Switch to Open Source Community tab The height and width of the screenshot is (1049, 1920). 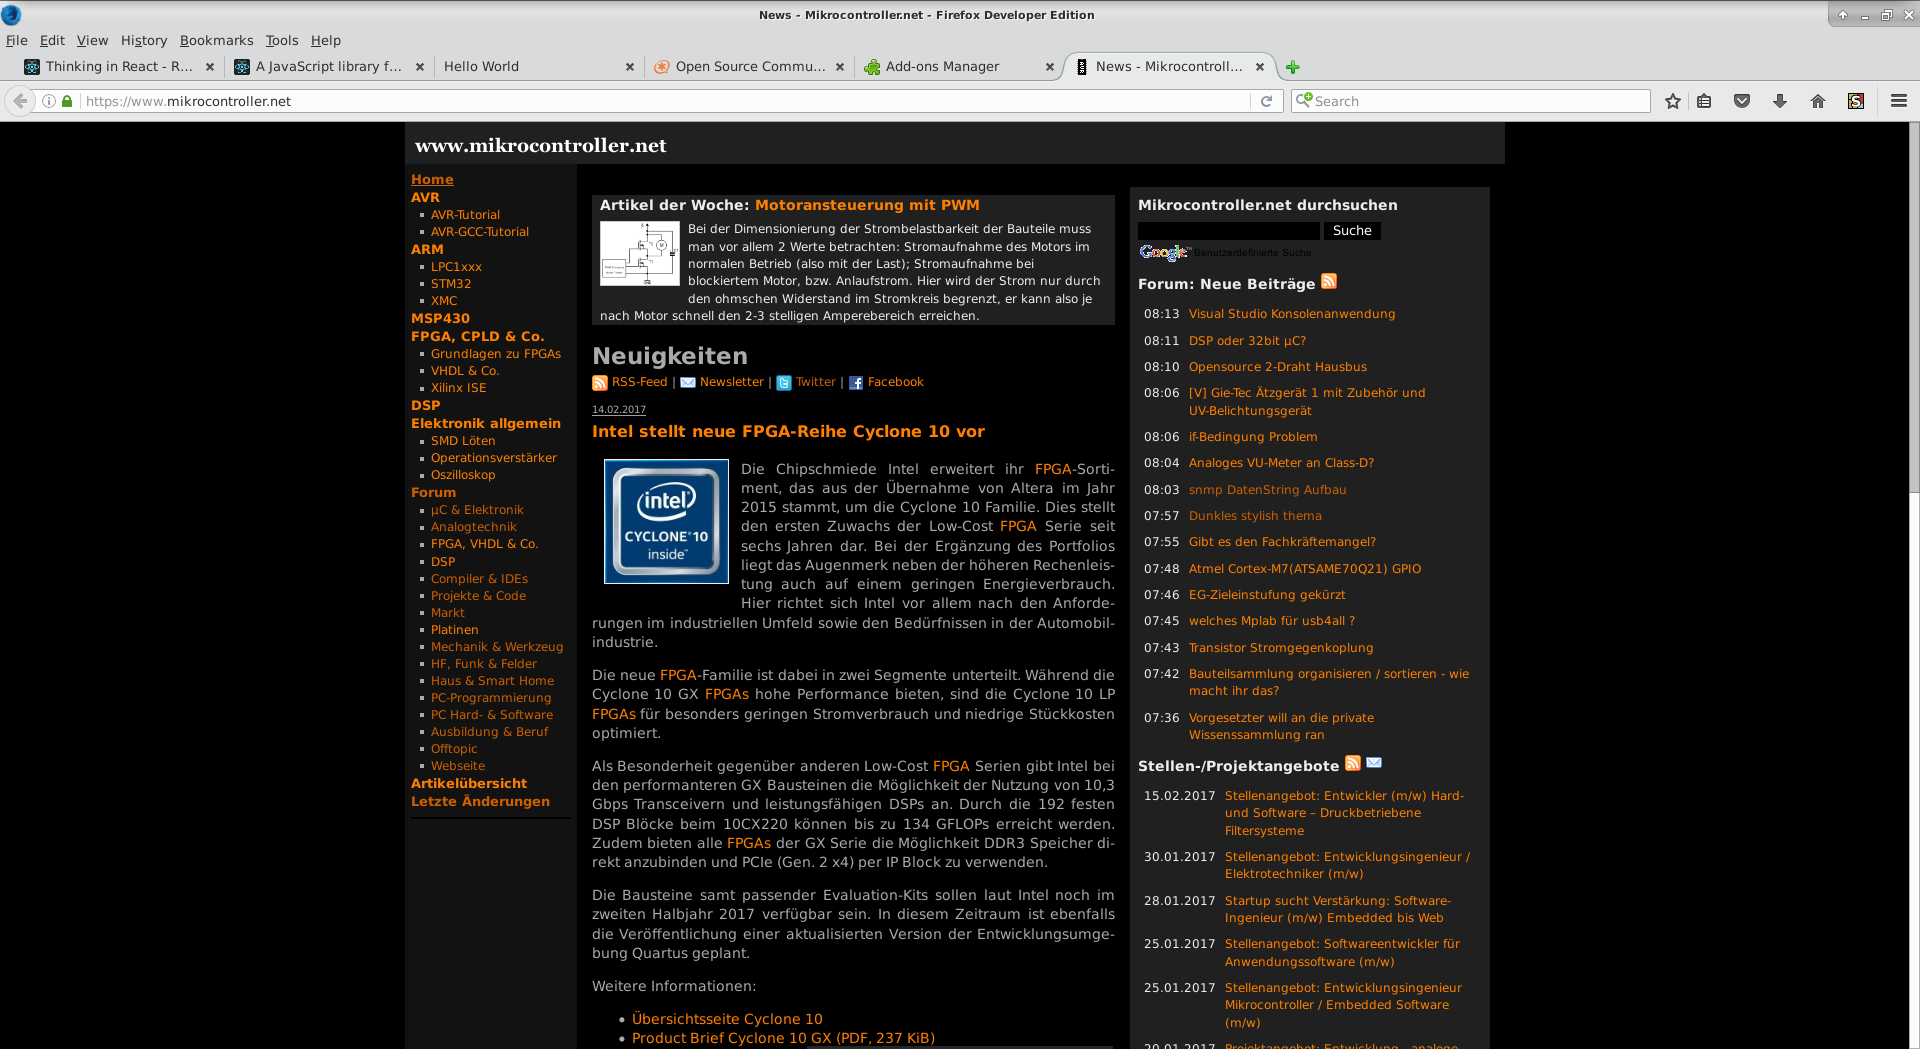pyautogui.click(x=749, y=67)
